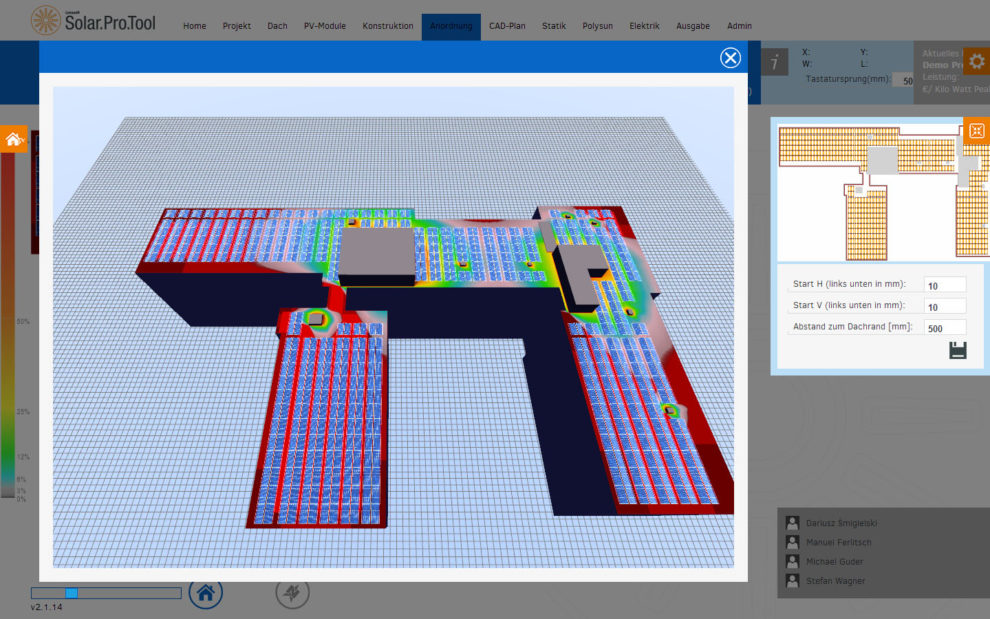Save layout settings with the floppy disk icon
This screenshot has width=990, height=619.
(x=957, y=351)
